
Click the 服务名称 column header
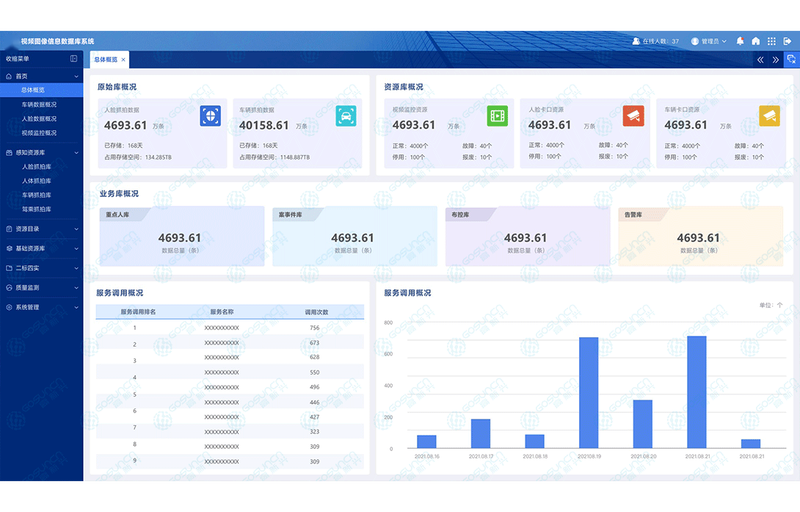tap(222, 312)
